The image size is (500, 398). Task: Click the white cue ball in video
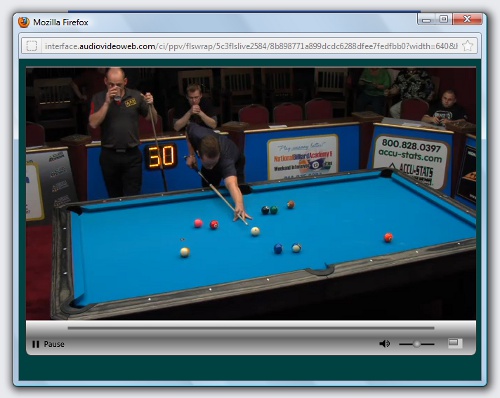[x=255, y=231]
